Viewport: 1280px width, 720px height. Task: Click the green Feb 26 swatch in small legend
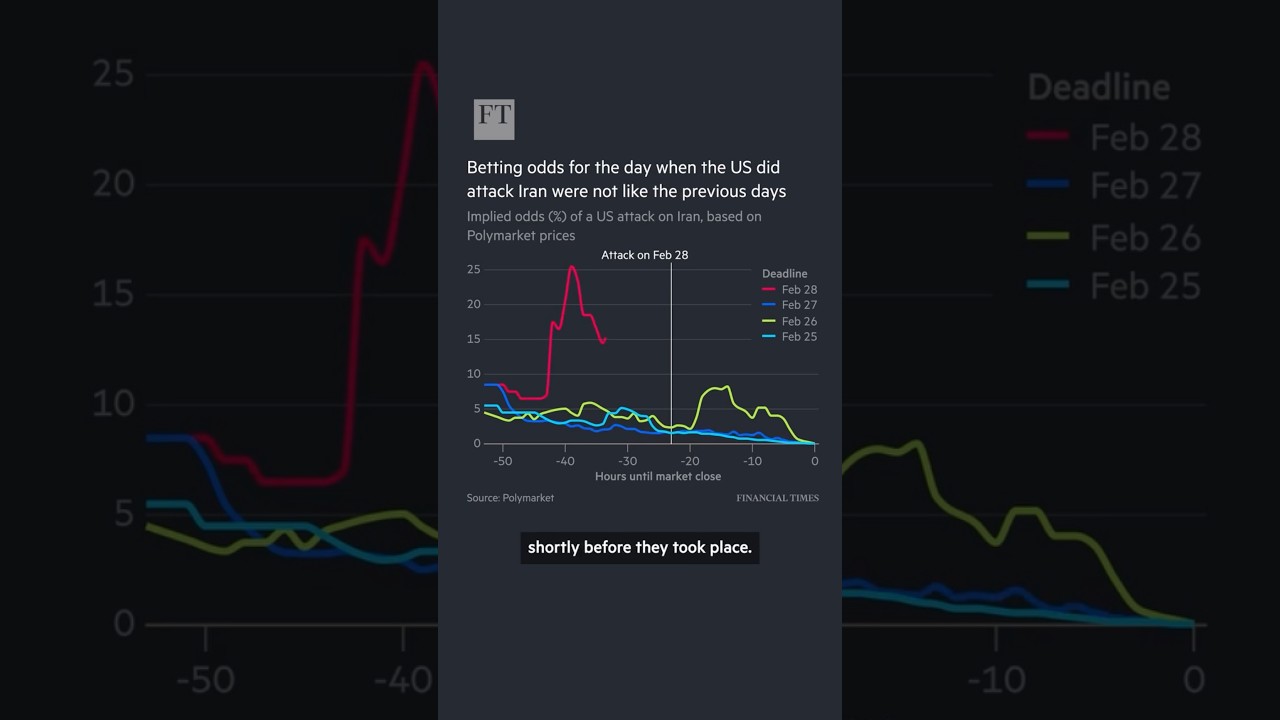[768, 321]
